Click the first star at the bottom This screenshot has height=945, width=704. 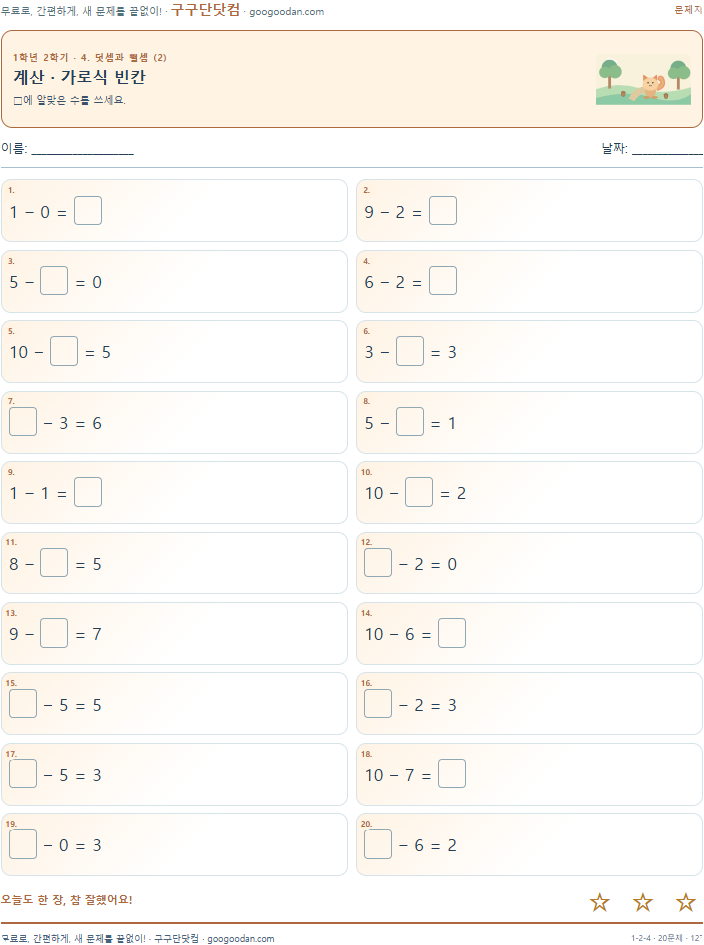(599, 902)
